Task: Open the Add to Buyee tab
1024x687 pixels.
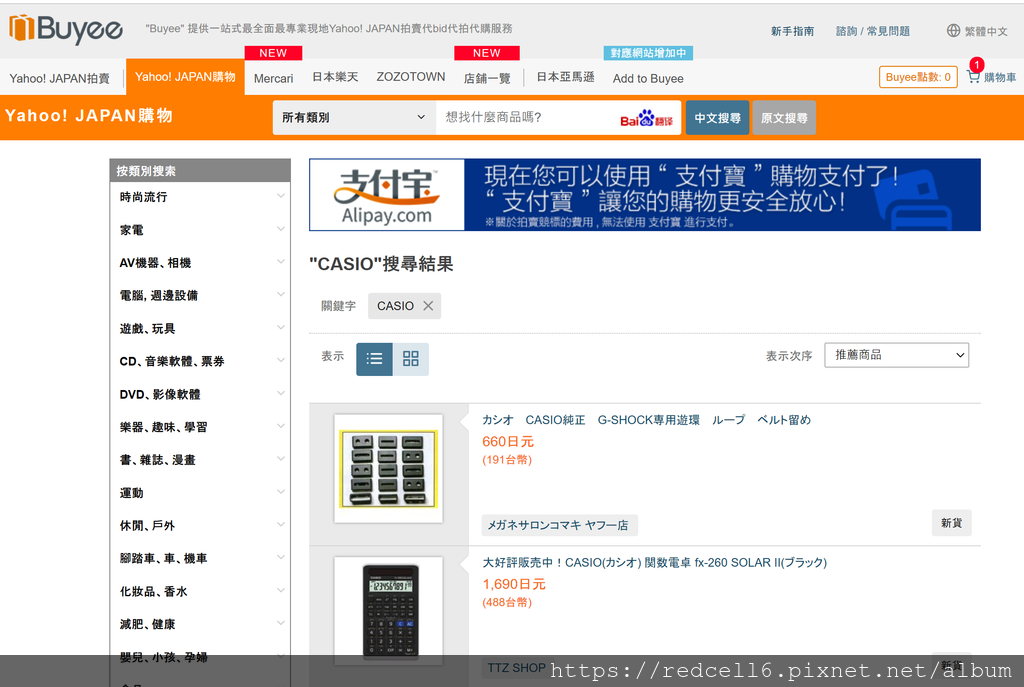Action: [648, 78]
